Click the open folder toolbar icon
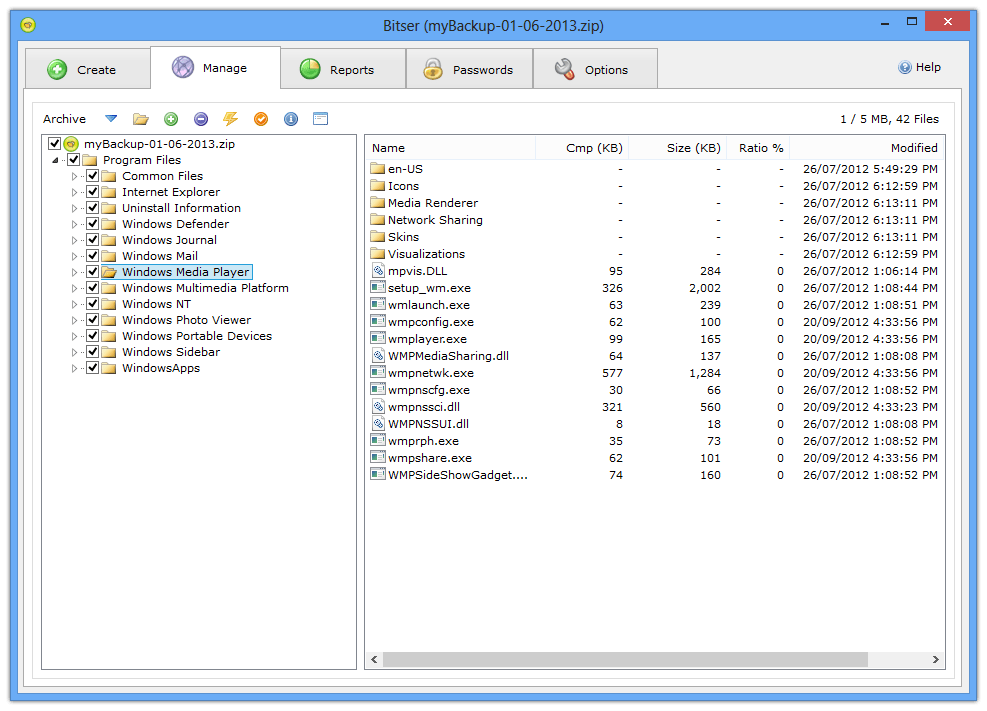This screenshot has height=711, width=987. tap(140, 119)
